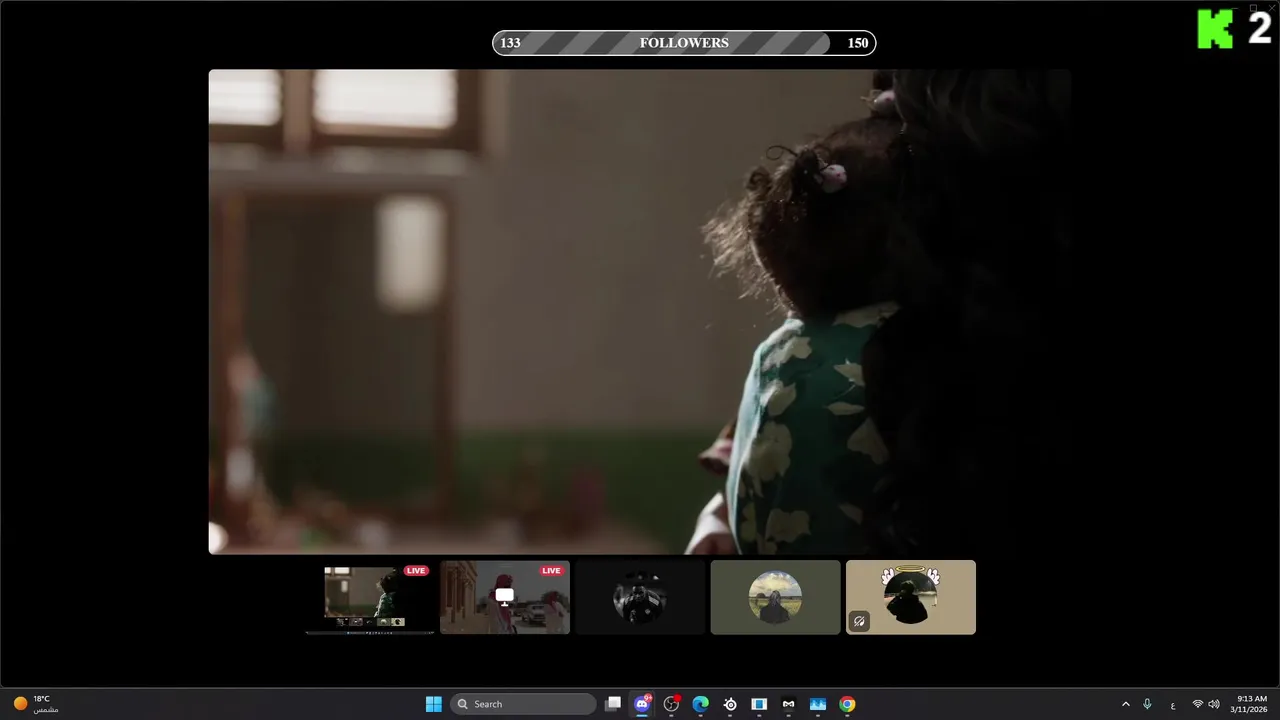
Task: Click the taskbar Search box
Action: pos(523,704)
